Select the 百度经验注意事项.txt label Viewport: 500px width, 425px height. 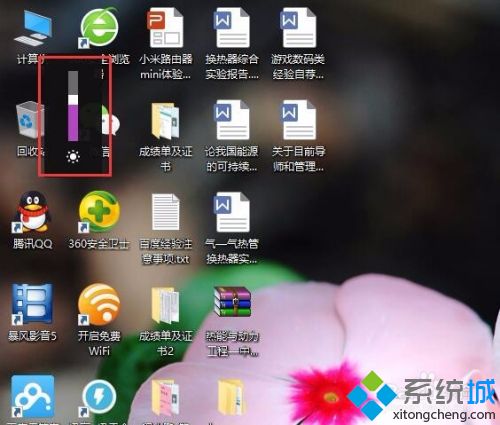[x=166, y=251]
